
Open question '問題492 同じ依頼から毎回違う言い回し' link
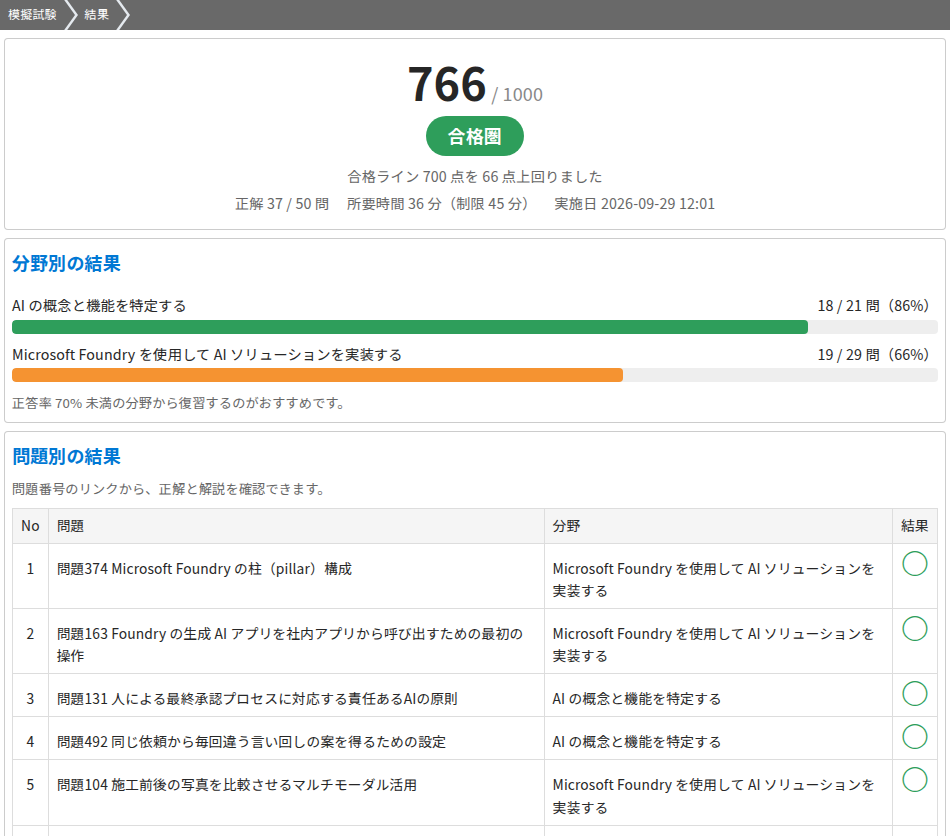(x=251, y=742)
